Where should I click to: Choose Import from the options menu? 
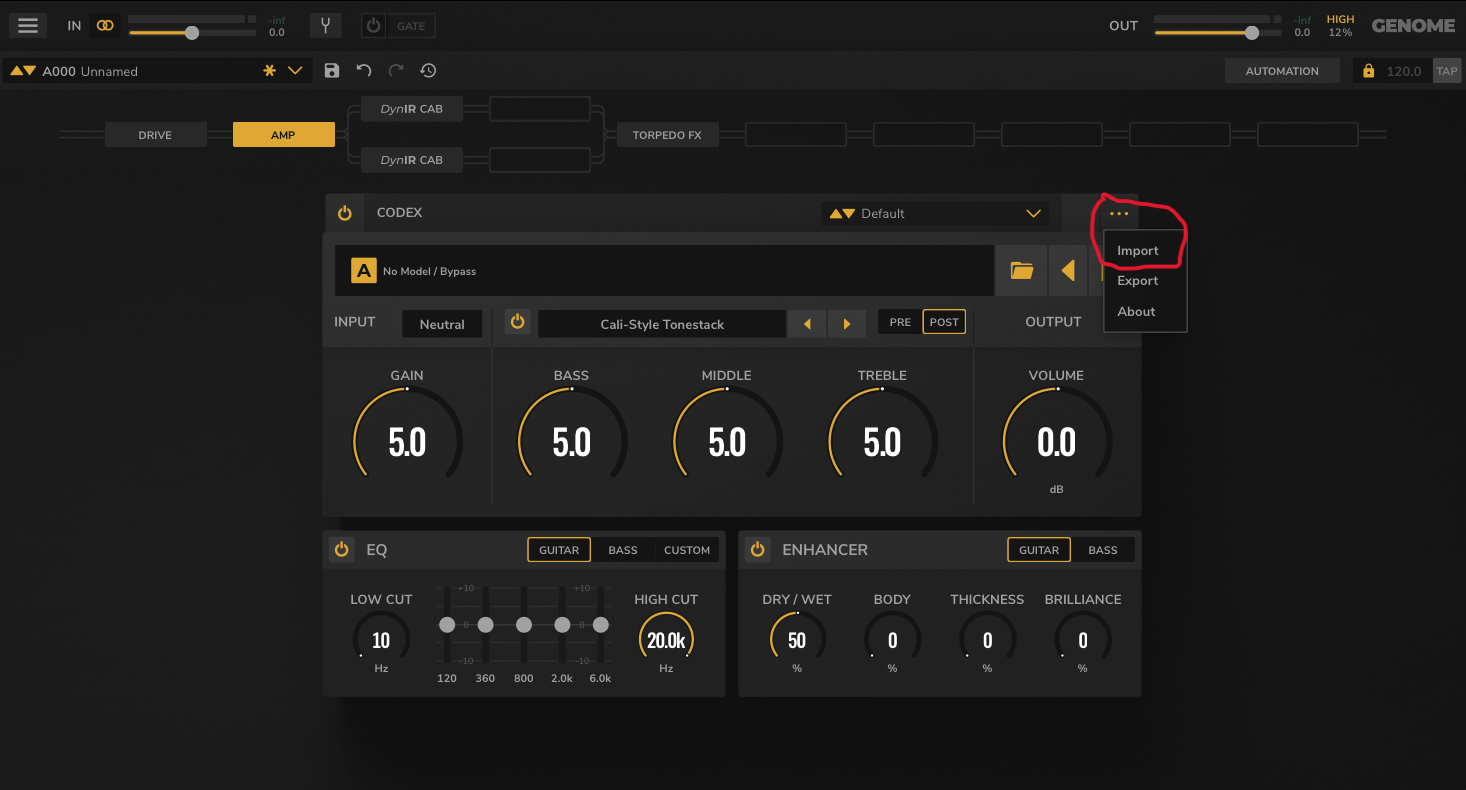pyautogui.click(x=1138, y=251)
